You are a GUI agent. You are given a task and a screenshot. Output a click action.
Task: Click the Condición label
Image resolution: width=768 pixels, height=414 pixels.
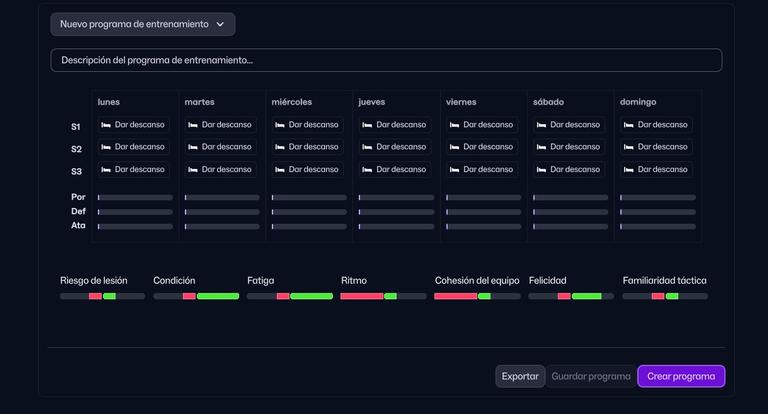[174, 281]
